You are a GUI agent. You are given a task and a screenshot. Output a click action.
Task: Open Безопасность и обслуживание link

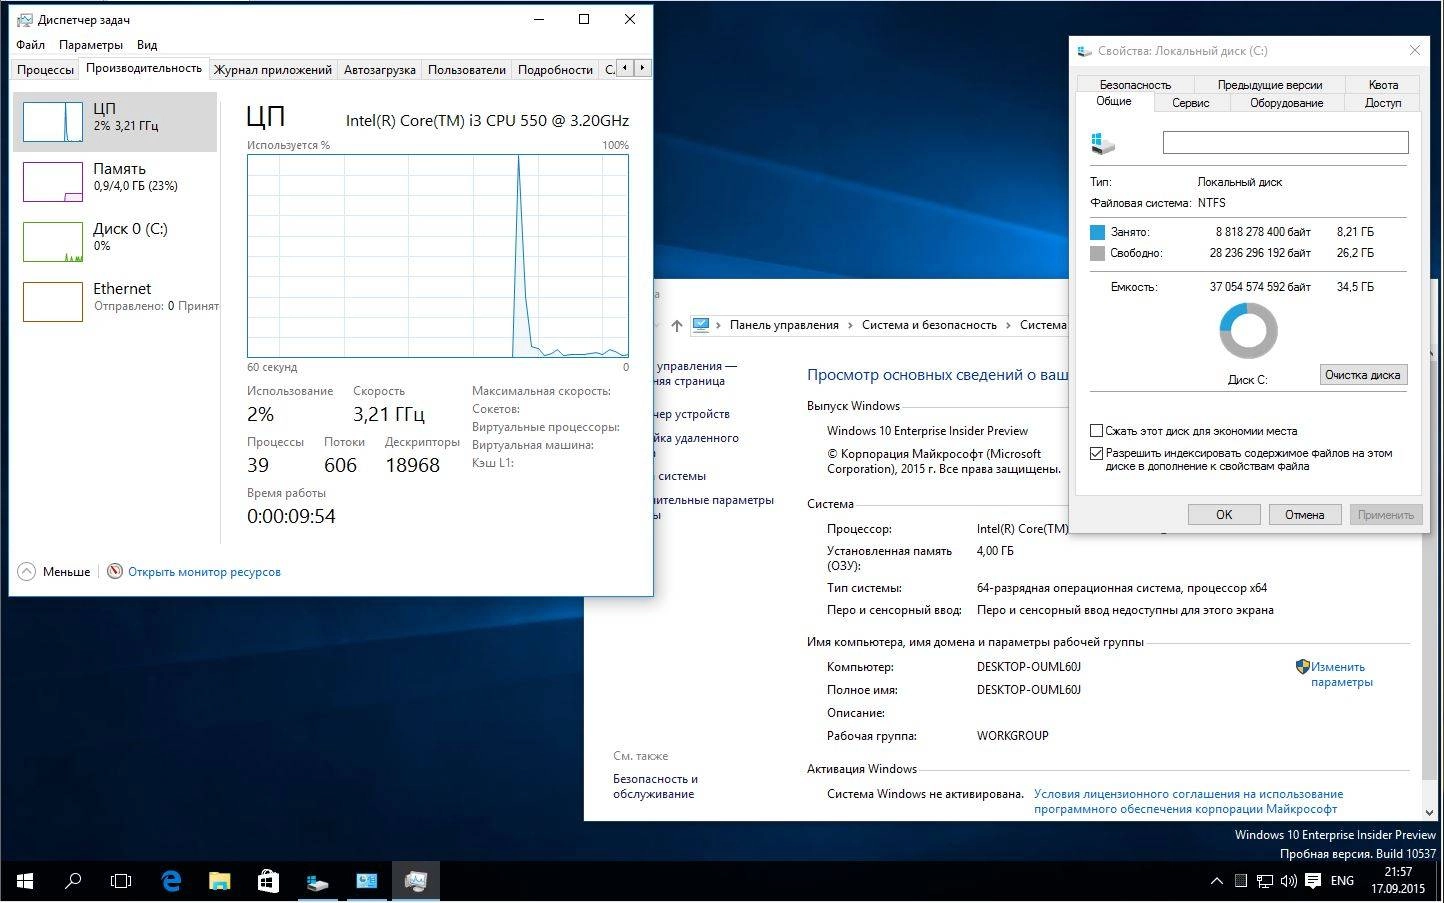coord(655,786)
